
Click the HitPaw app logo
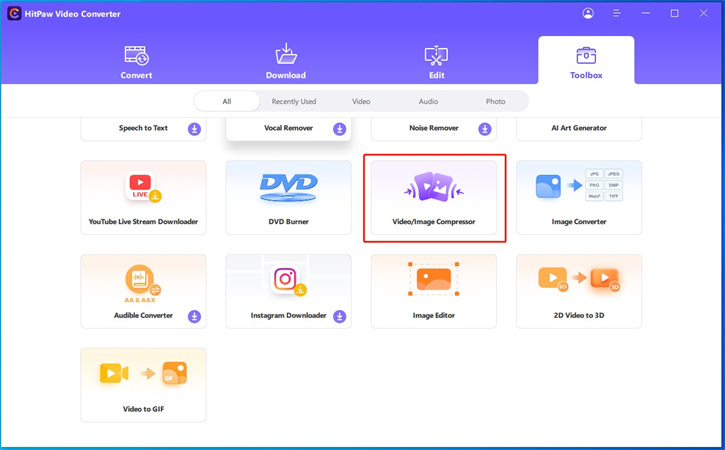[x=14, y=13]
